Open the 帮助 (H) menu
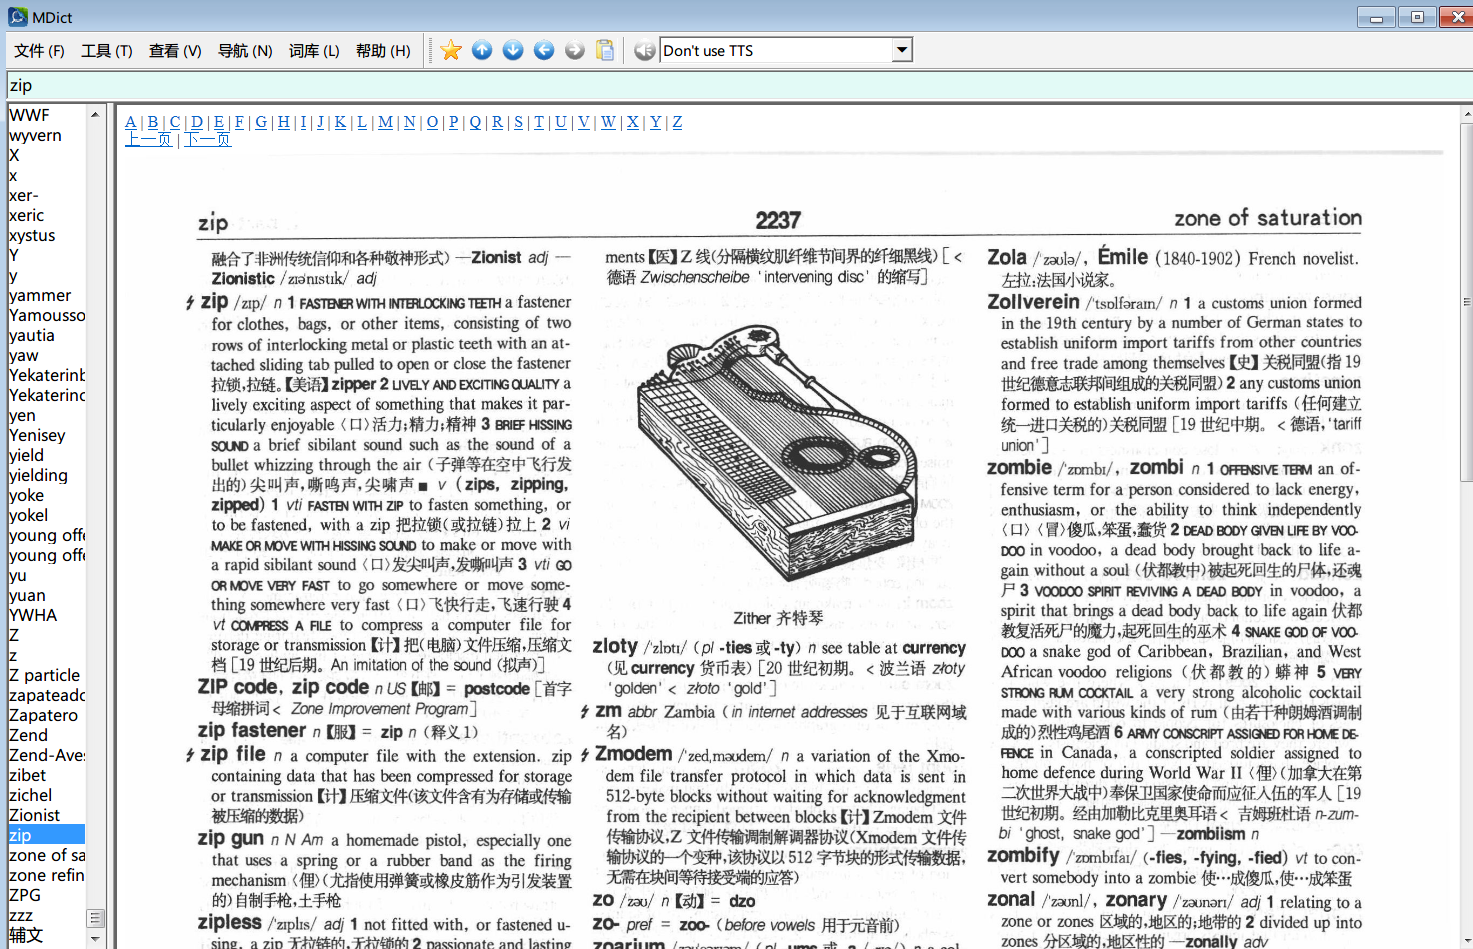Image resolution: width=1473 pixels, height=949 pixels. click(383, 51)
